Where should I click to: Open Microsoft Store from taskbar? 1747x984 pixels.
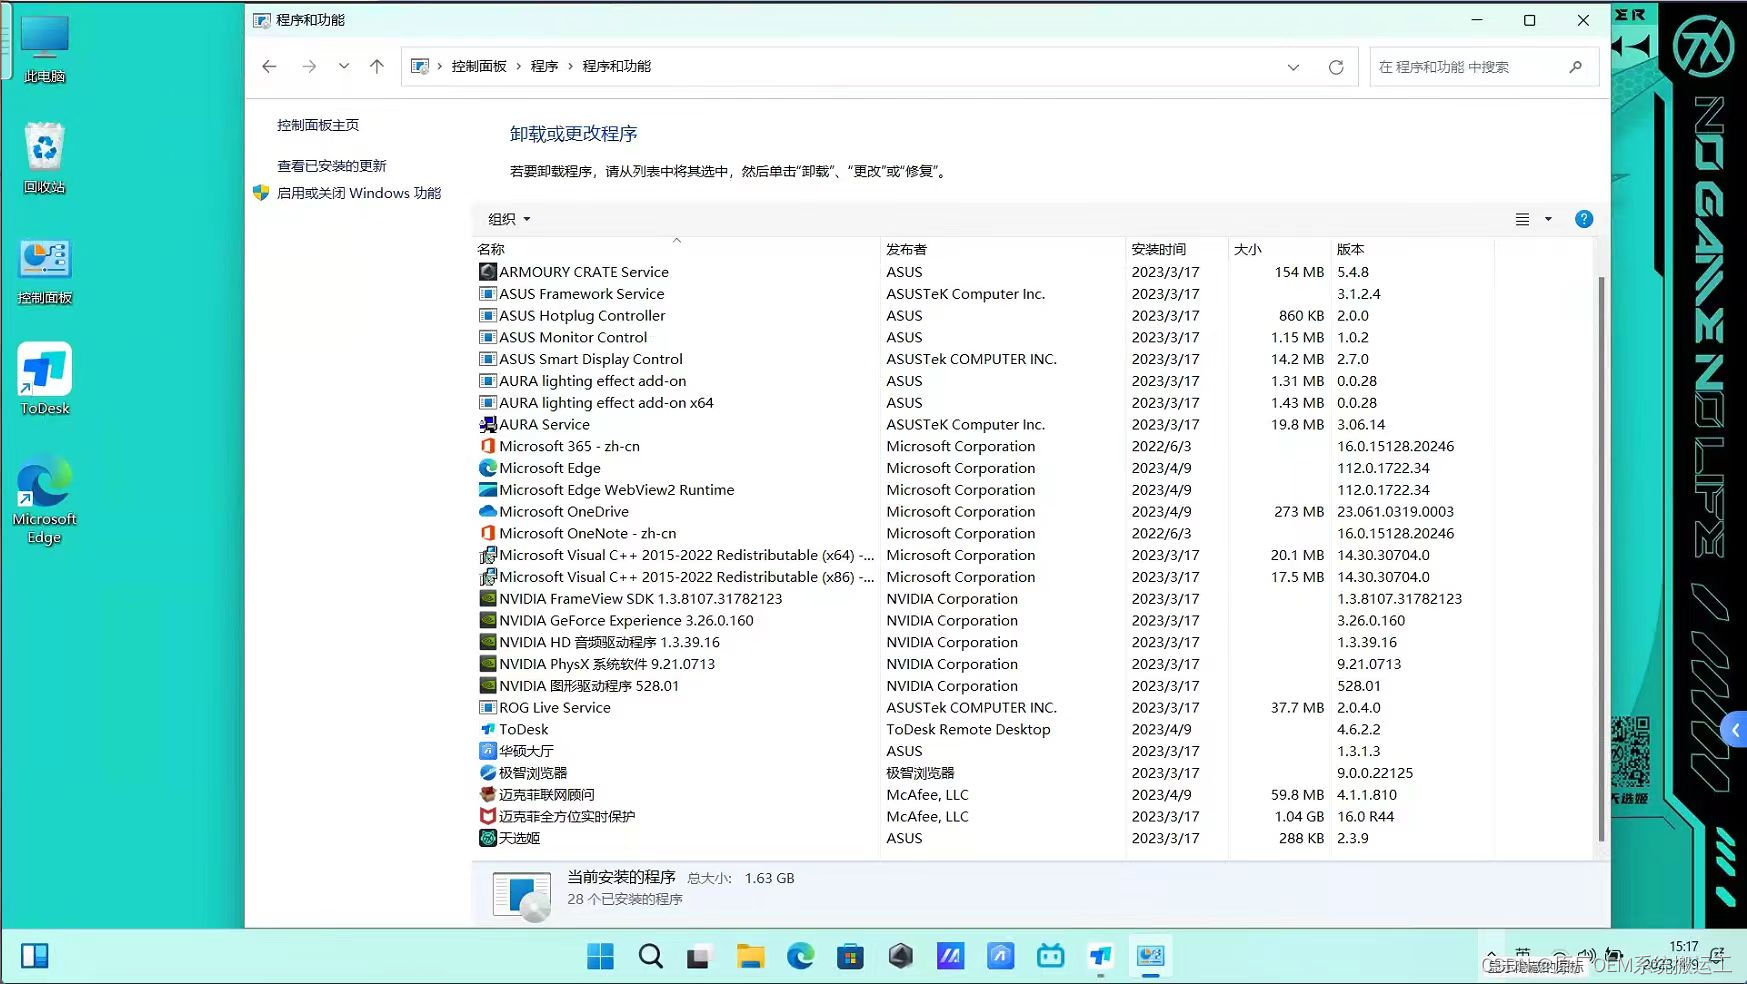tap(850, 957)
